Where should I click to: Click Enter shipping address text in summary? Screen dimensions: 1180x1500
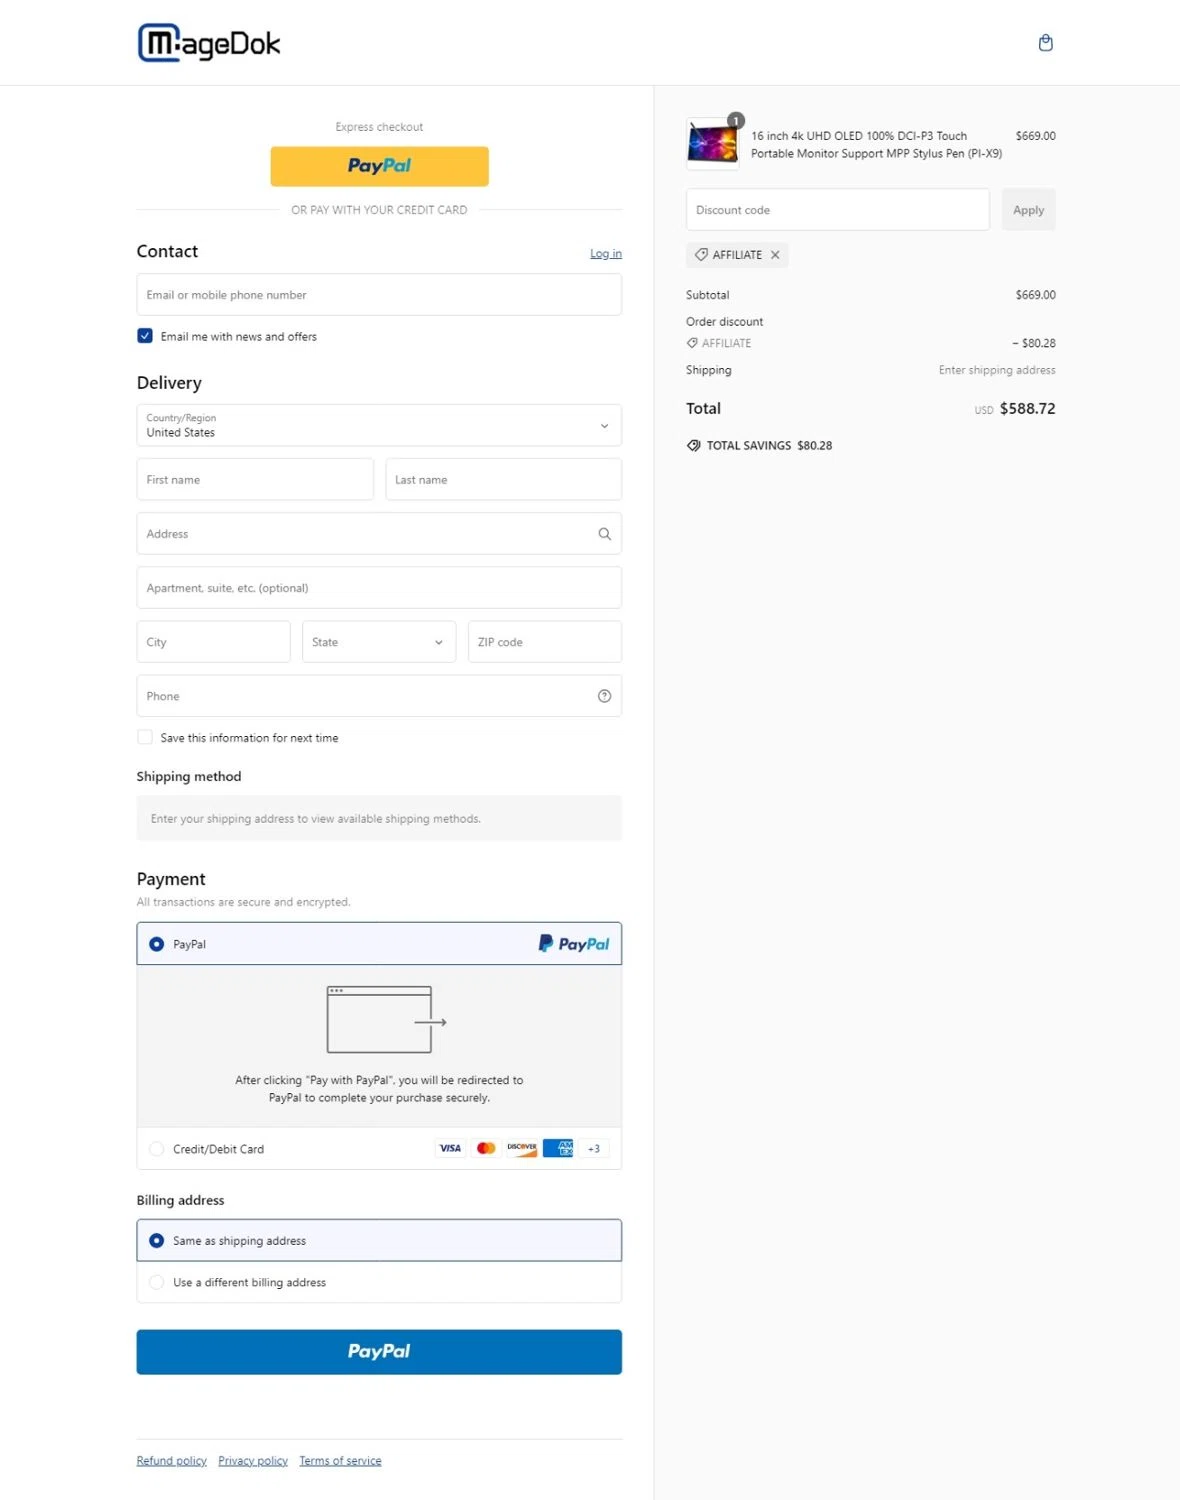(x=997, y=370)
